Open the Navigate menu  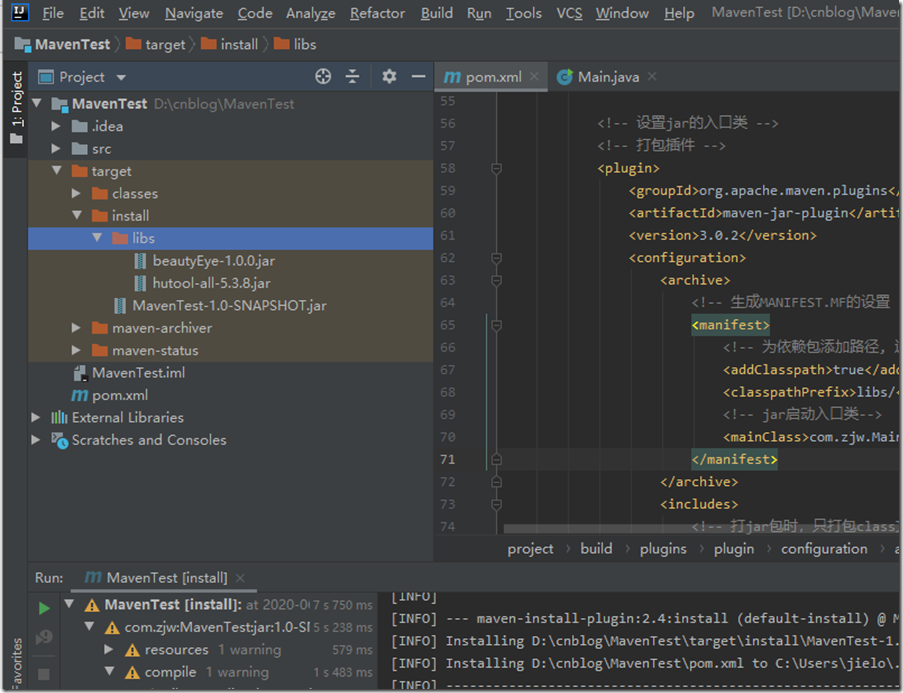coord(194,13)
